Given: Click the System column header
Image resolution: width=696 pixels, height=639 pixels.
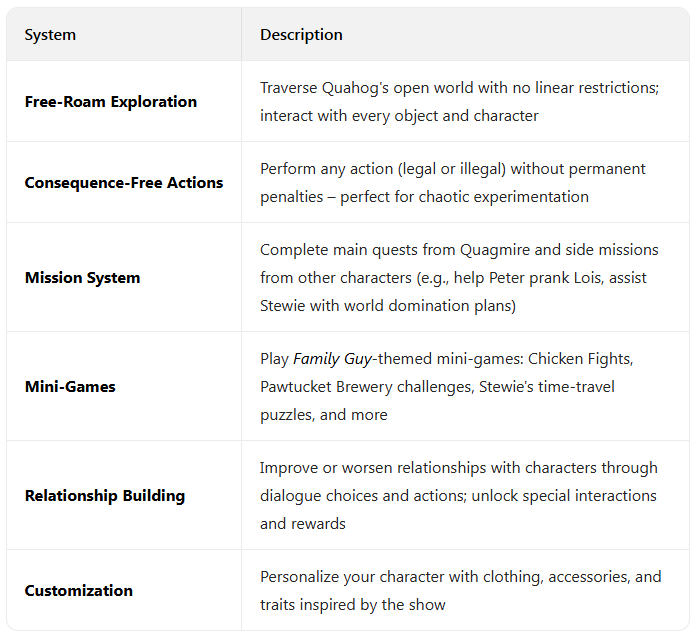Looking at the screenshot, I should coord(50,35).
